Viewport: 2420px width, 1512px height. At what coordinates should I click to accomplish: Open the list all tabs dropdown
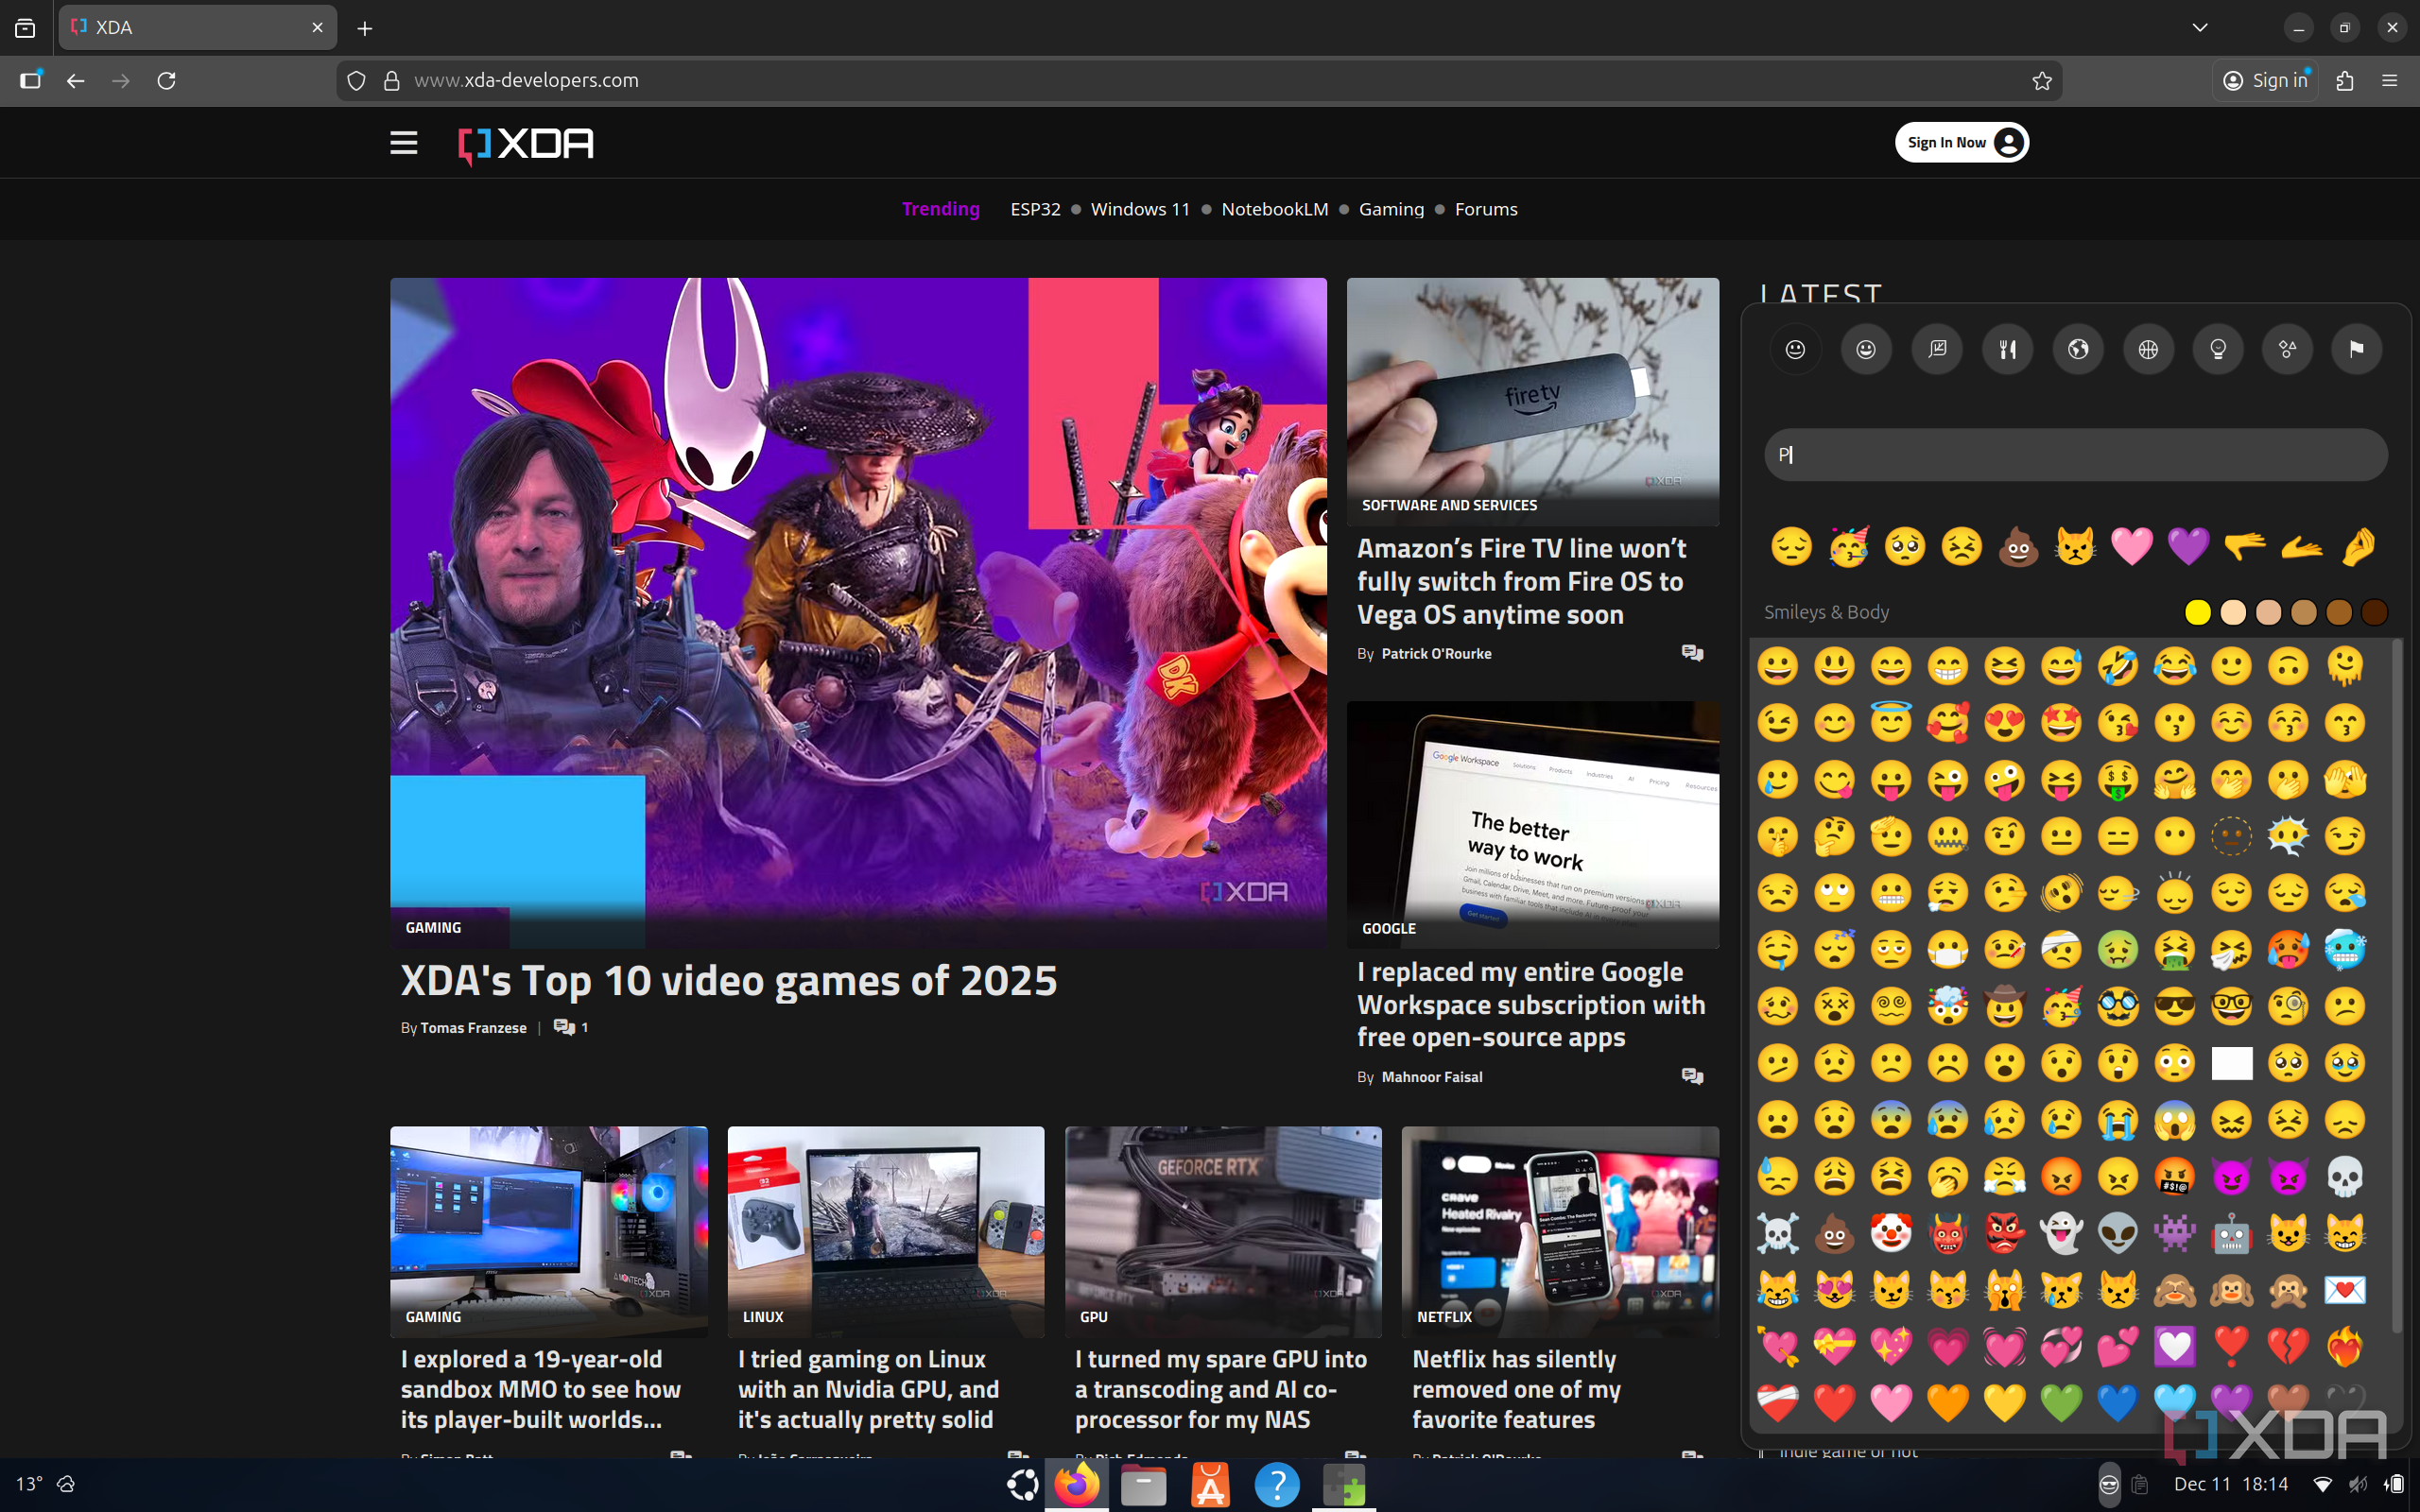click(x=2199, y=28)
